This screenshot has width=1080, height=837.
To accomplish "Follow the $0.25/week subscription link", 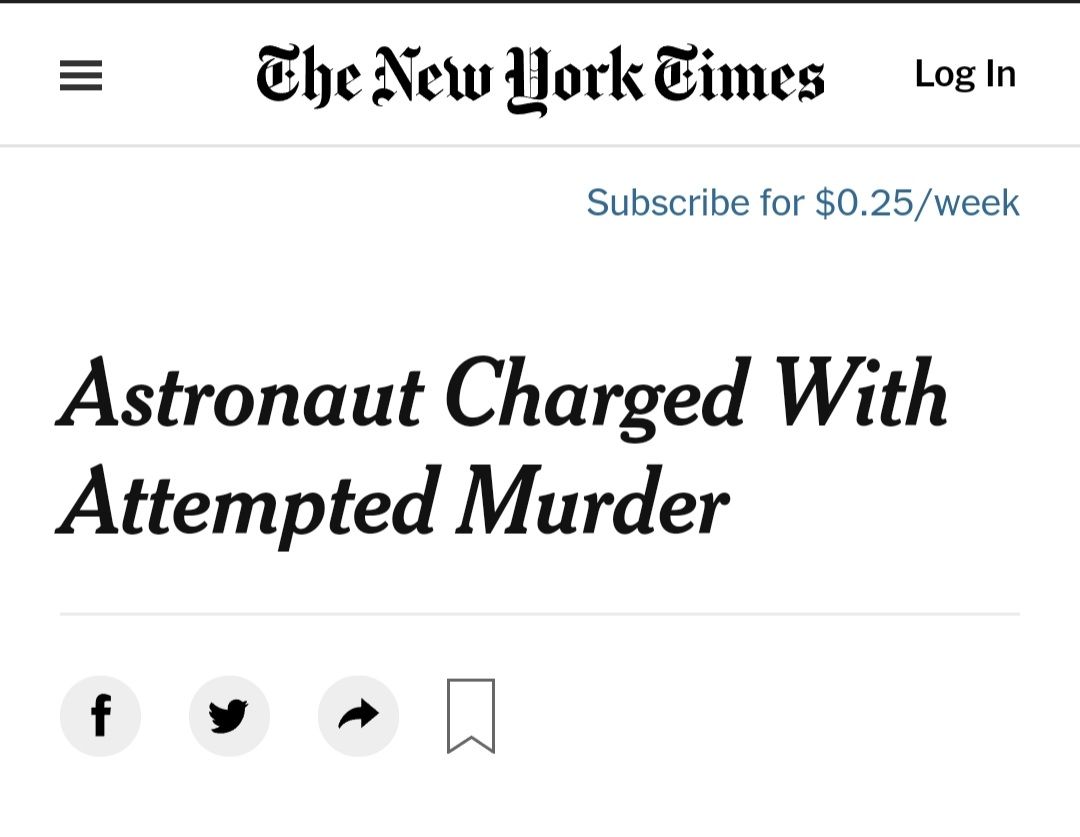I will pos(802,203).
